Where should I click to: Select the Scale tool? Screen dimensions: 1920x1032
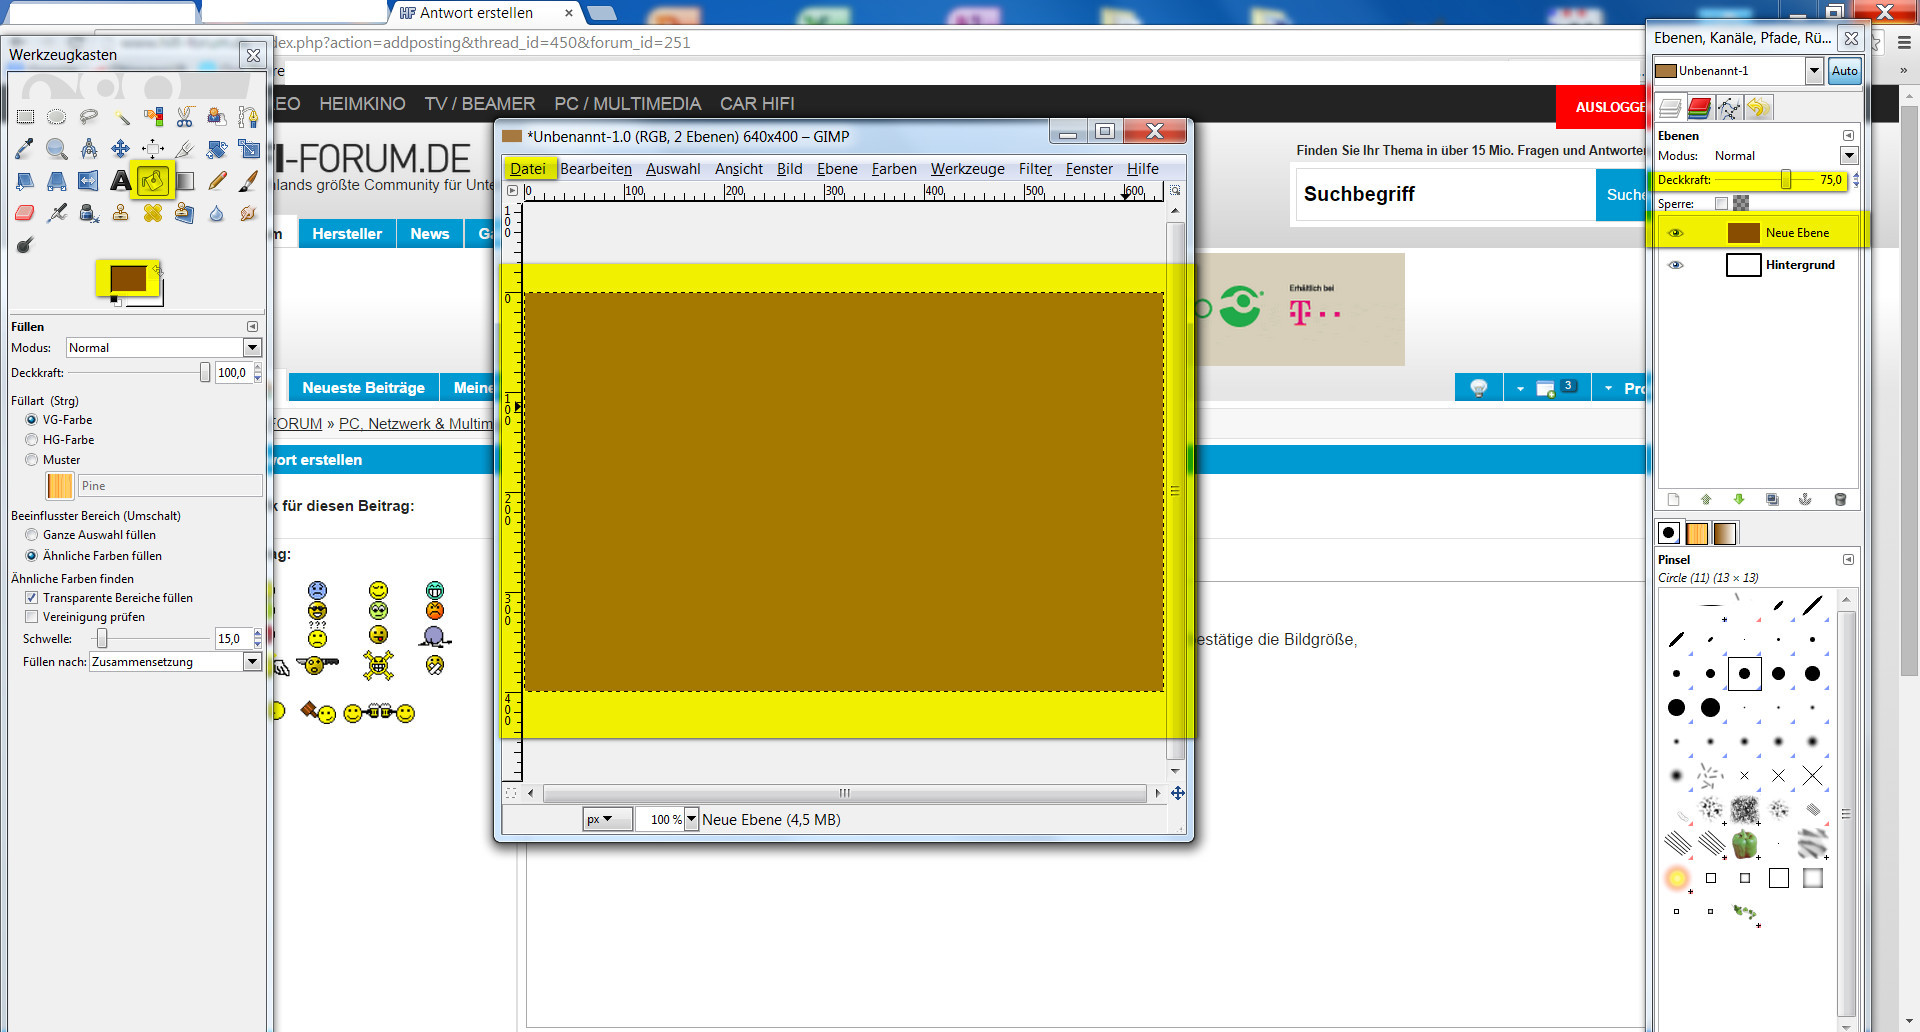(249, 149)
